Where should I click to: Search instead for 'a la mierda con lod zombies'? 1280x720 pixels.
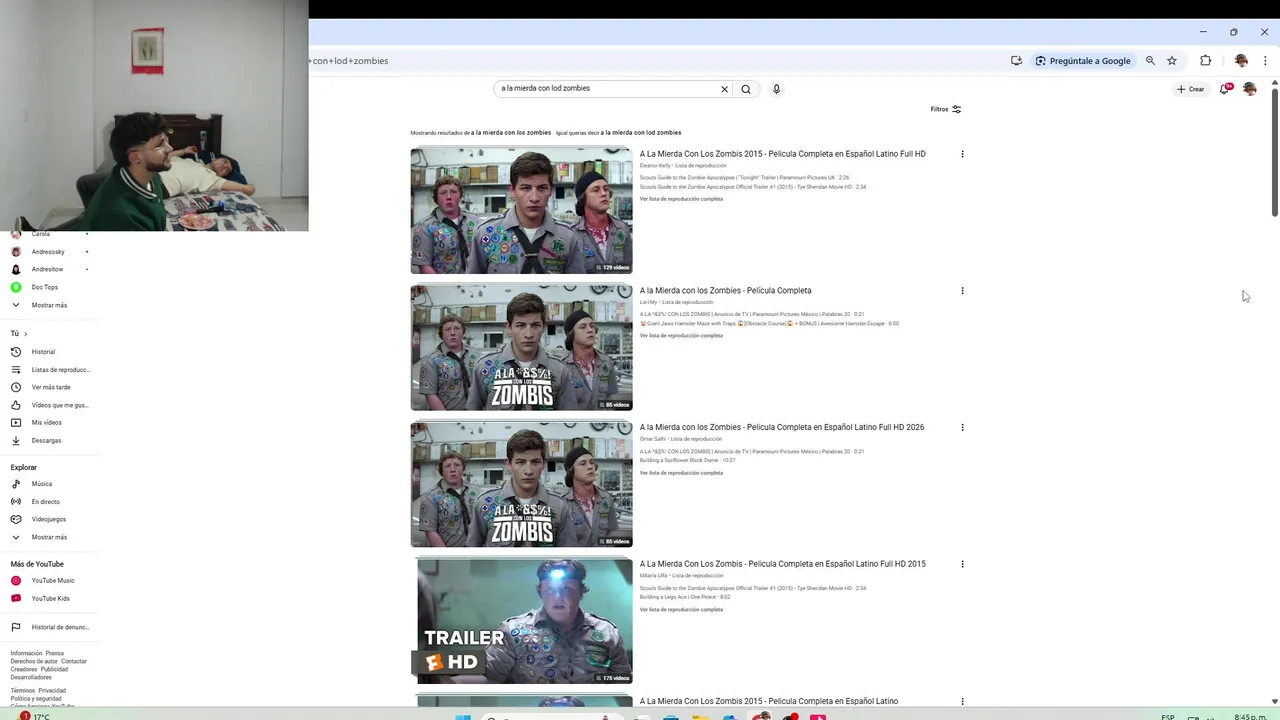point(641,133)
